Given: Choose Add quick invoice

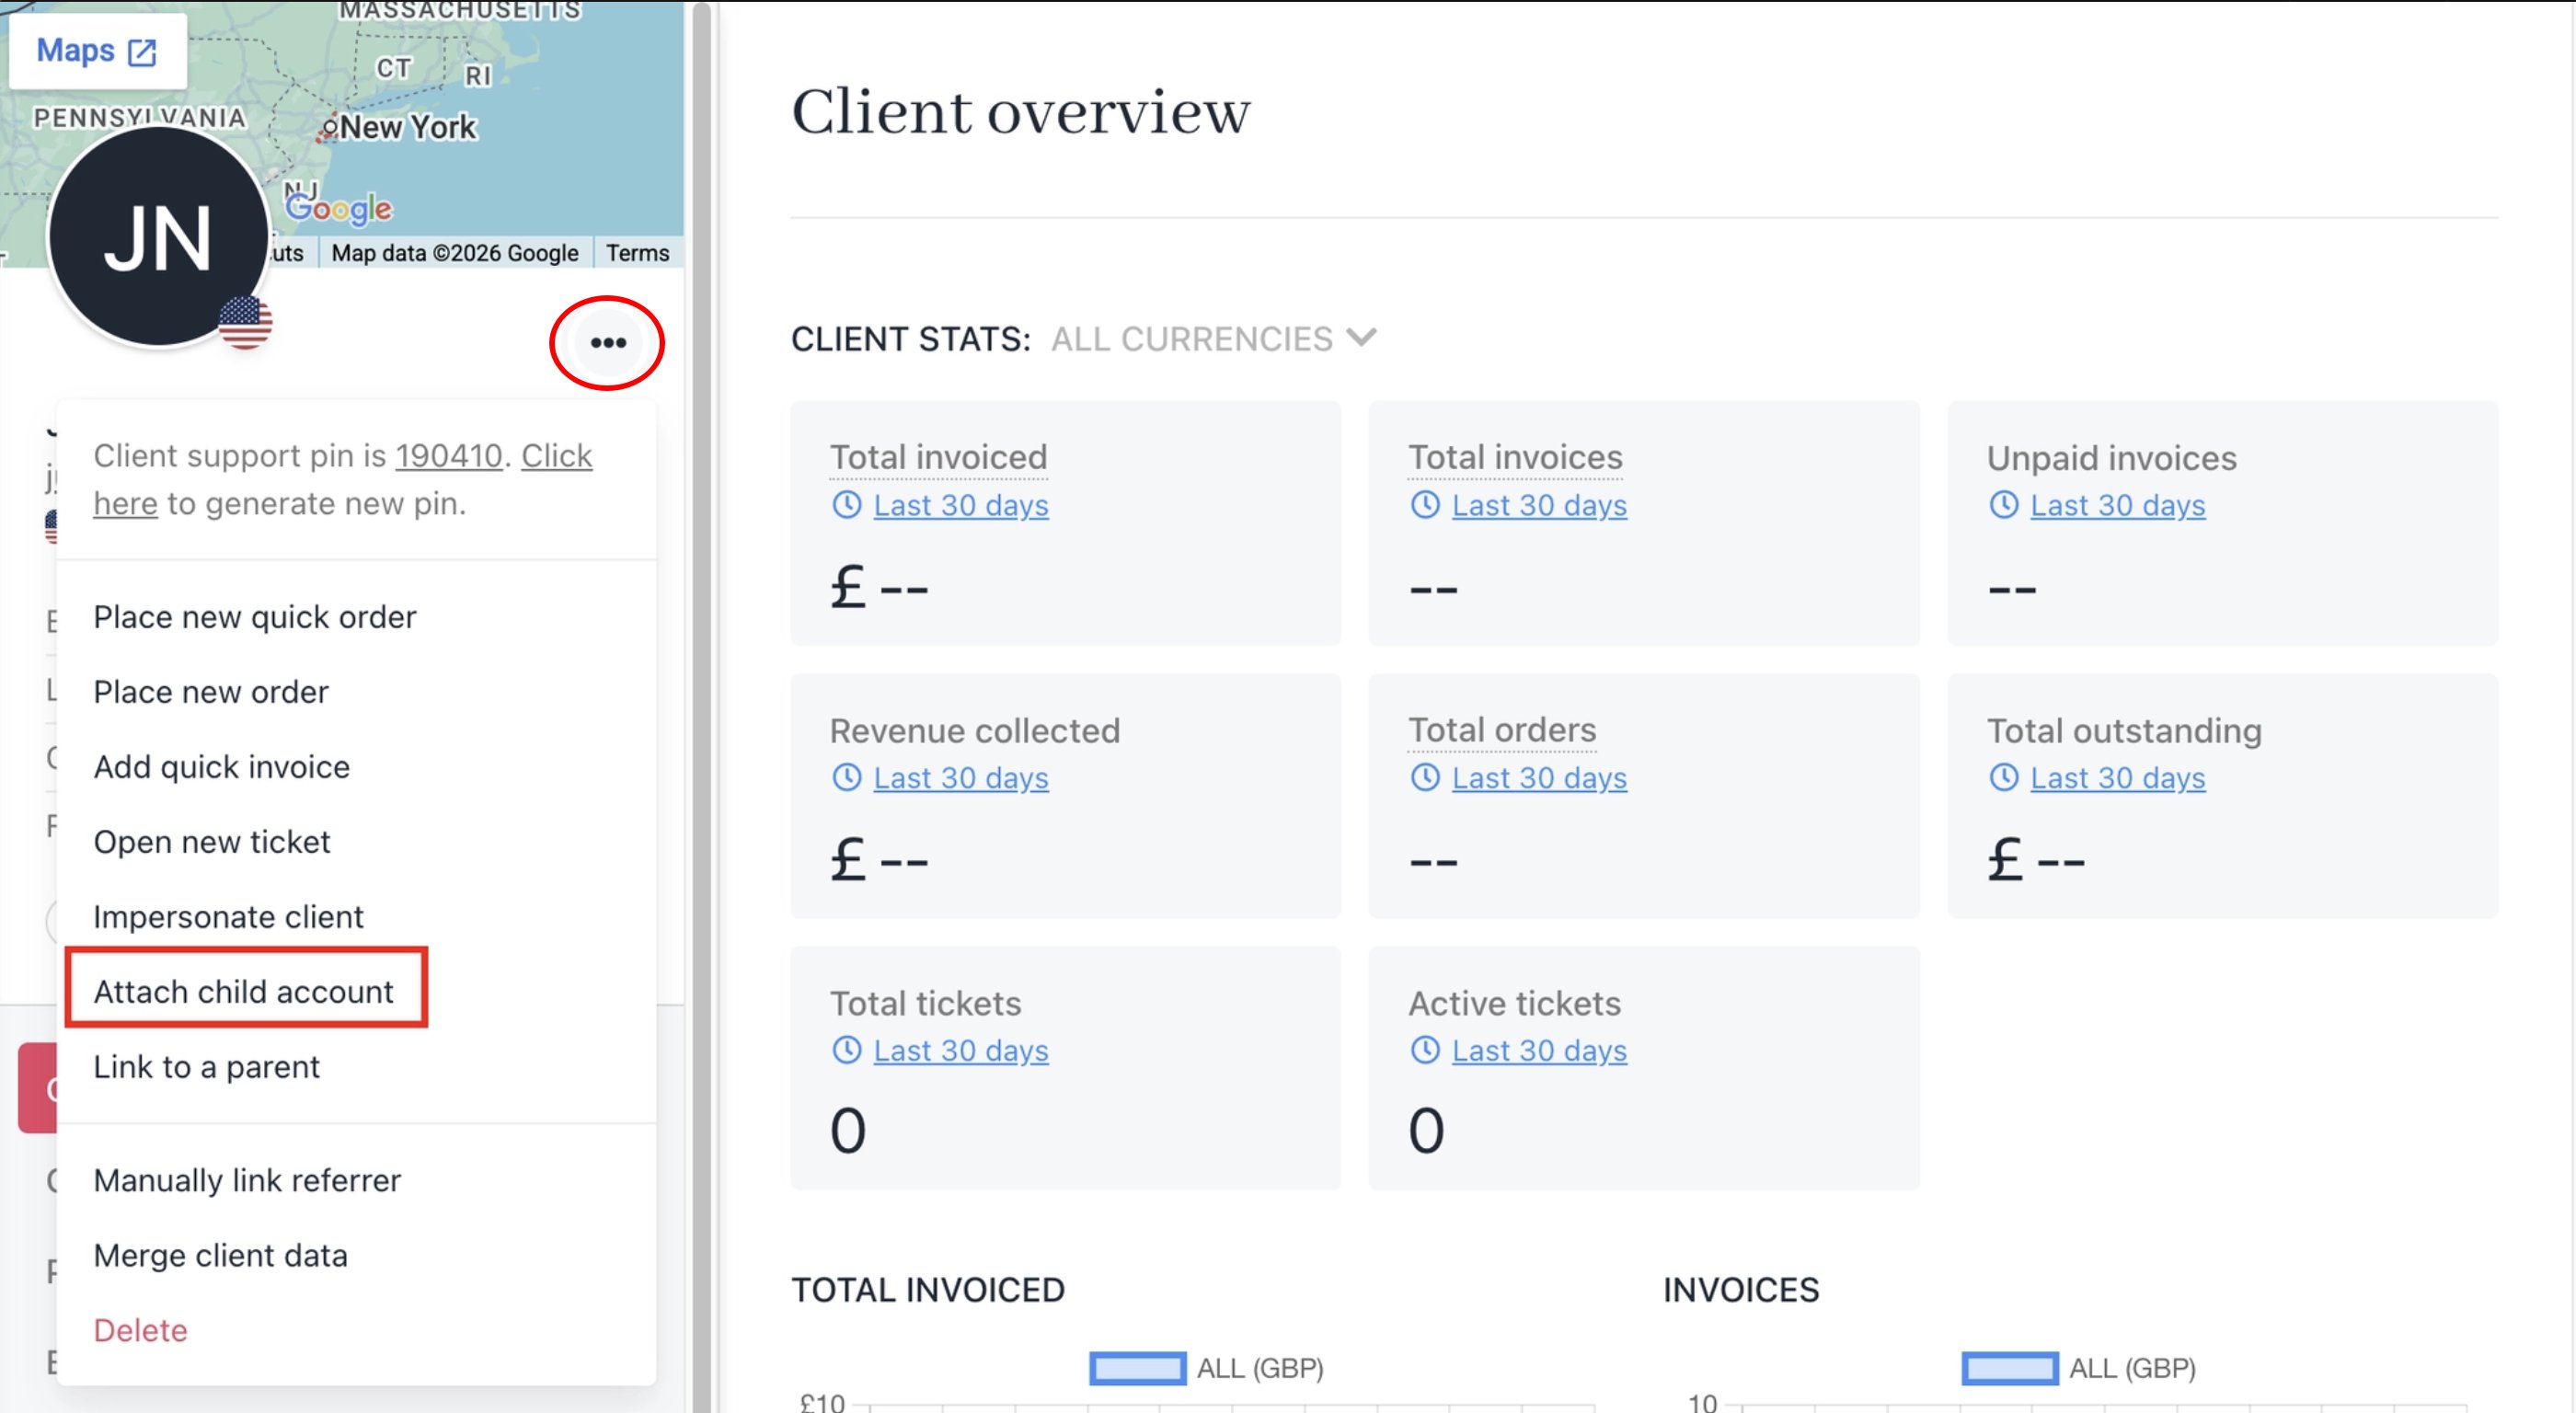Looking at the screenshot, I should click(221, 767).
